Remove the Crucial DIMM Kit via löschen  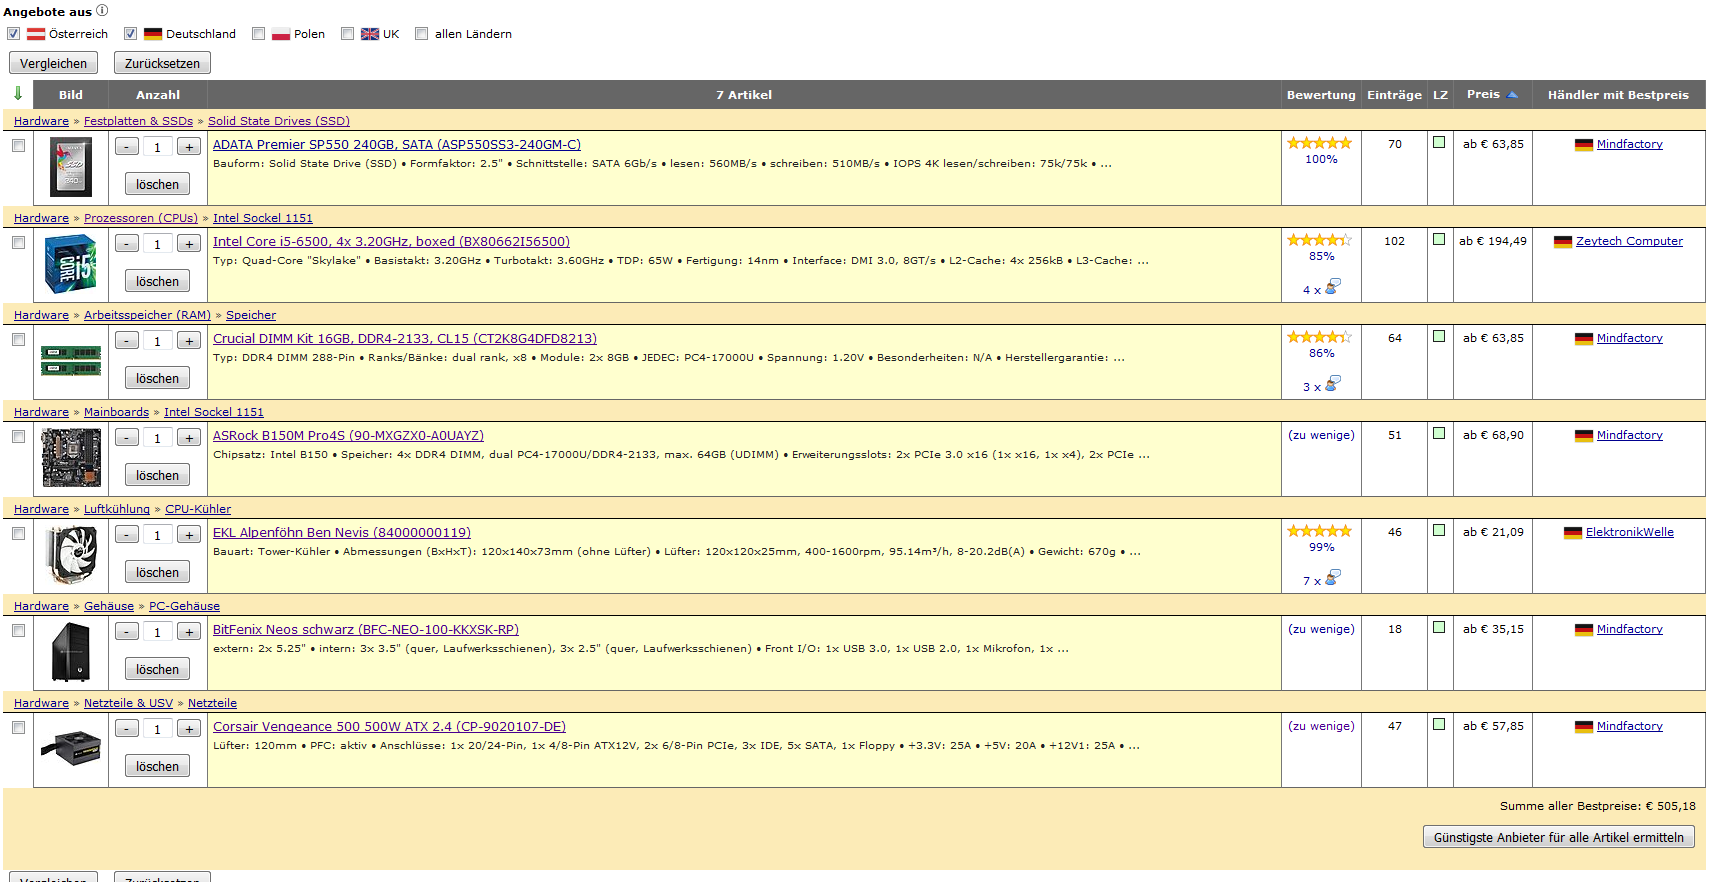coord(157,379)
